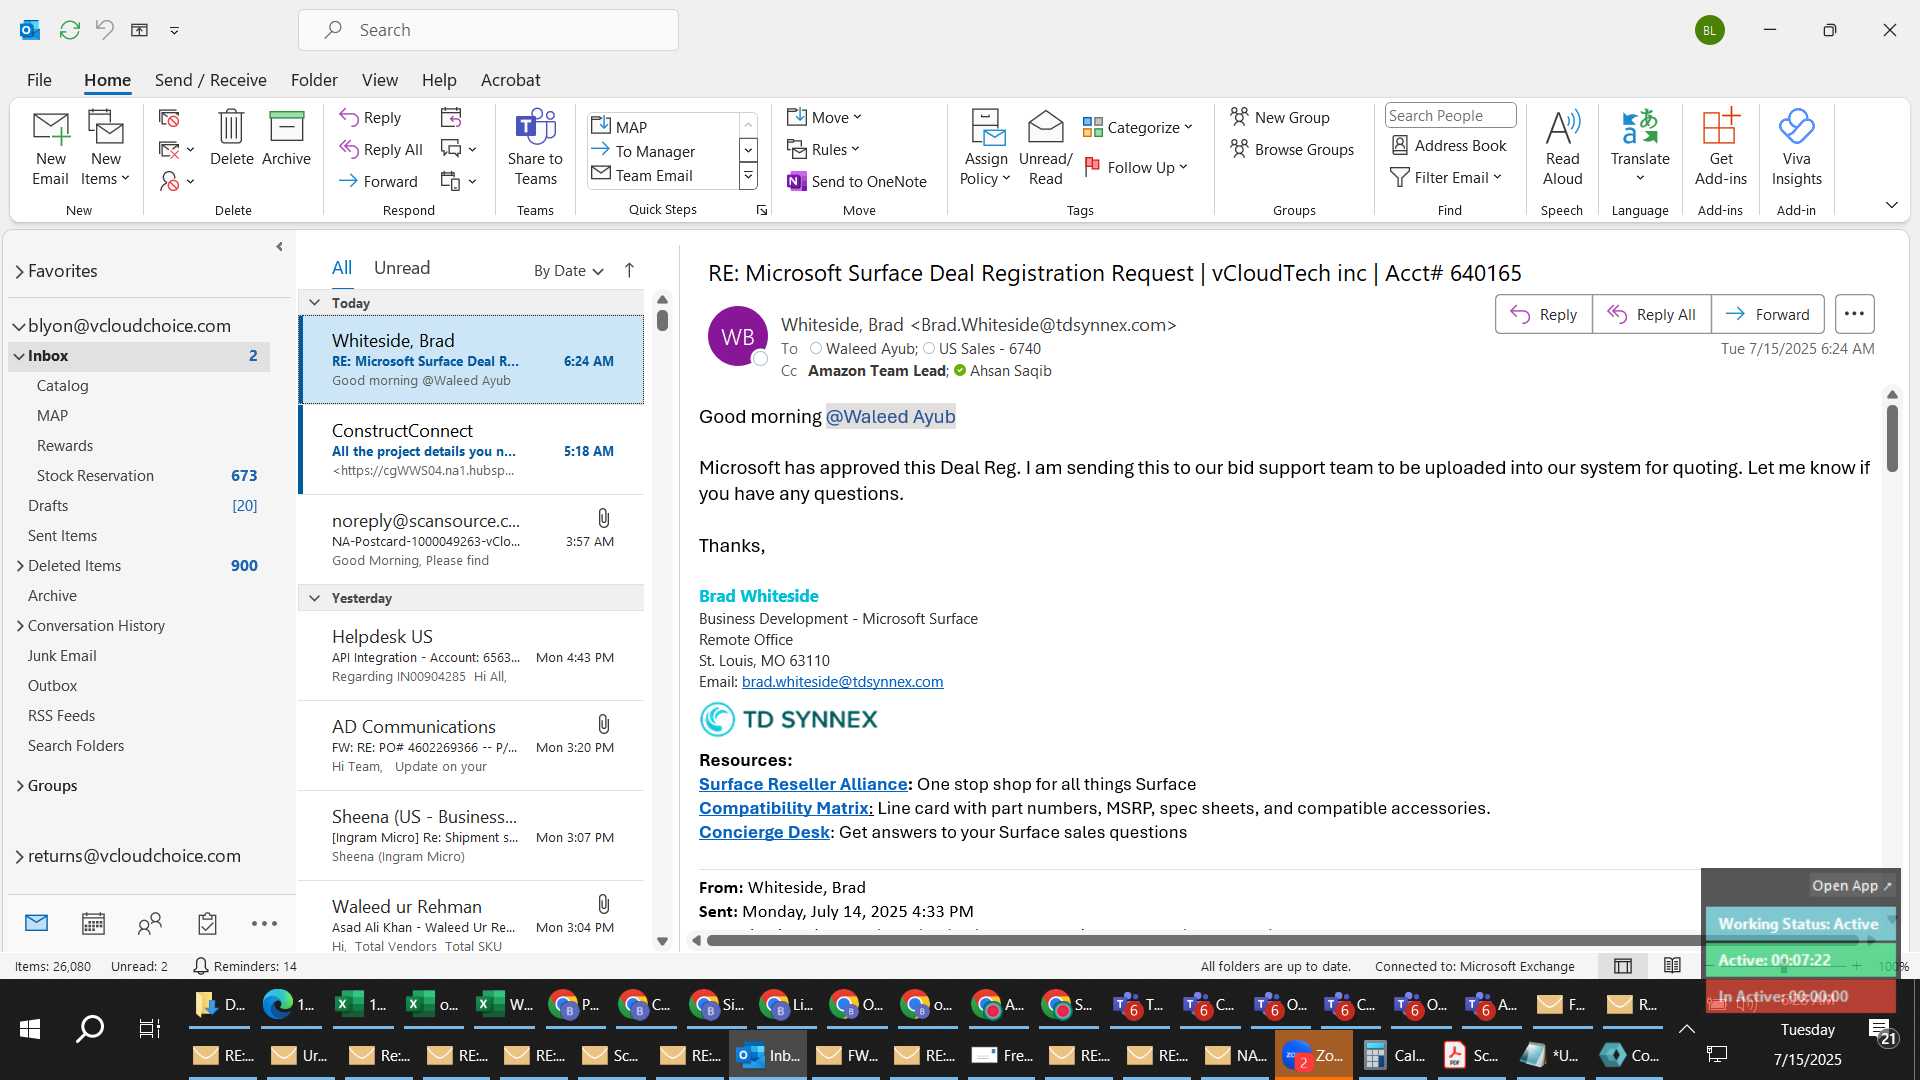The image size is (1920, 1080).
Task: Open the File menu
Action: tap(39, 80)
